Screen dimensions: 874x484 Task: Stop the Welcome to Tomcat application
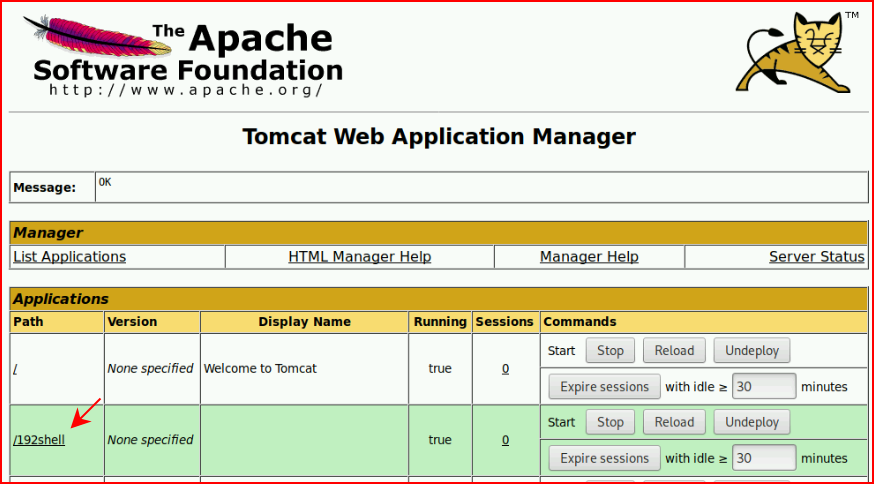[x=610, y=351]
